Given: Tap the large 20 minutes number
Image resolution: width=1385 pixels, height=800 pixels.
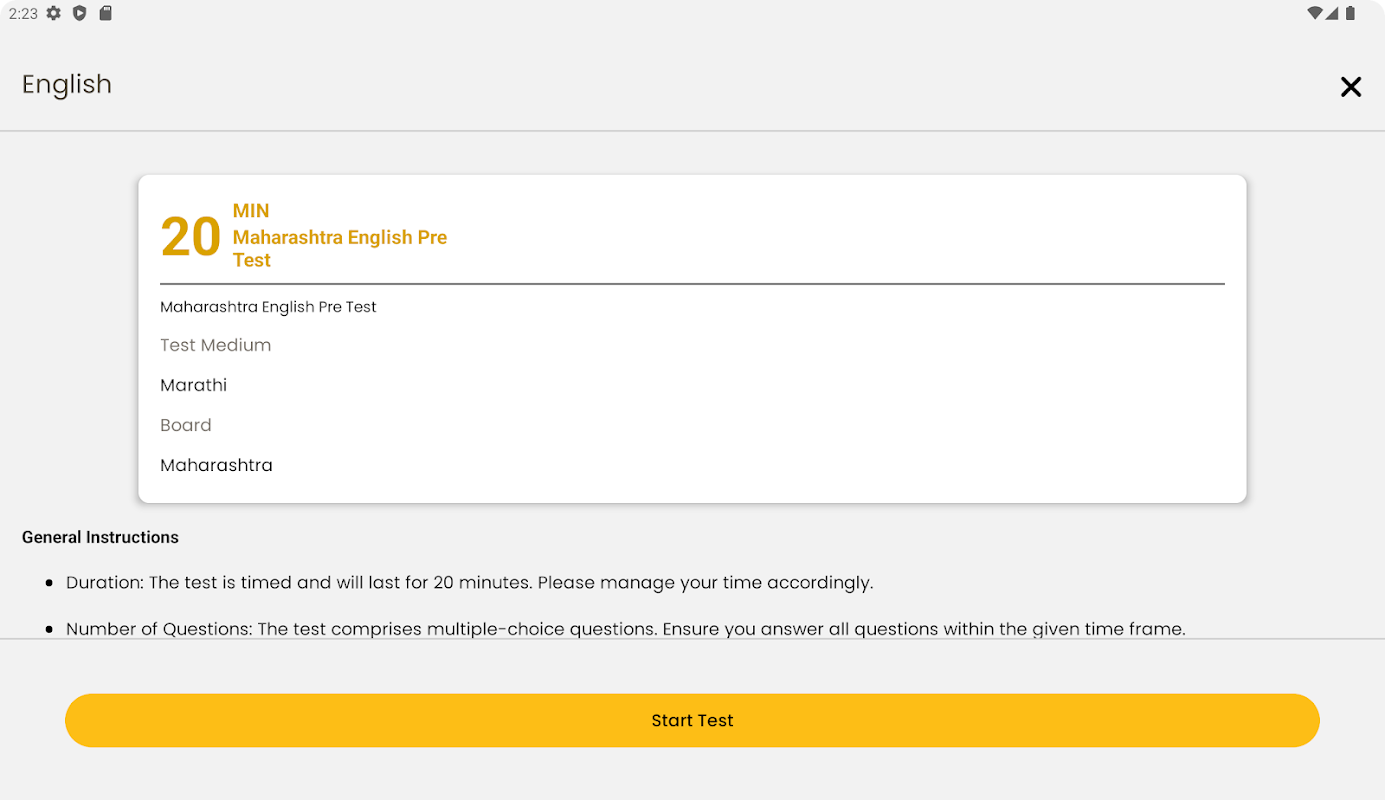Looking at the screenshot, I should click(x=190, y=238).
